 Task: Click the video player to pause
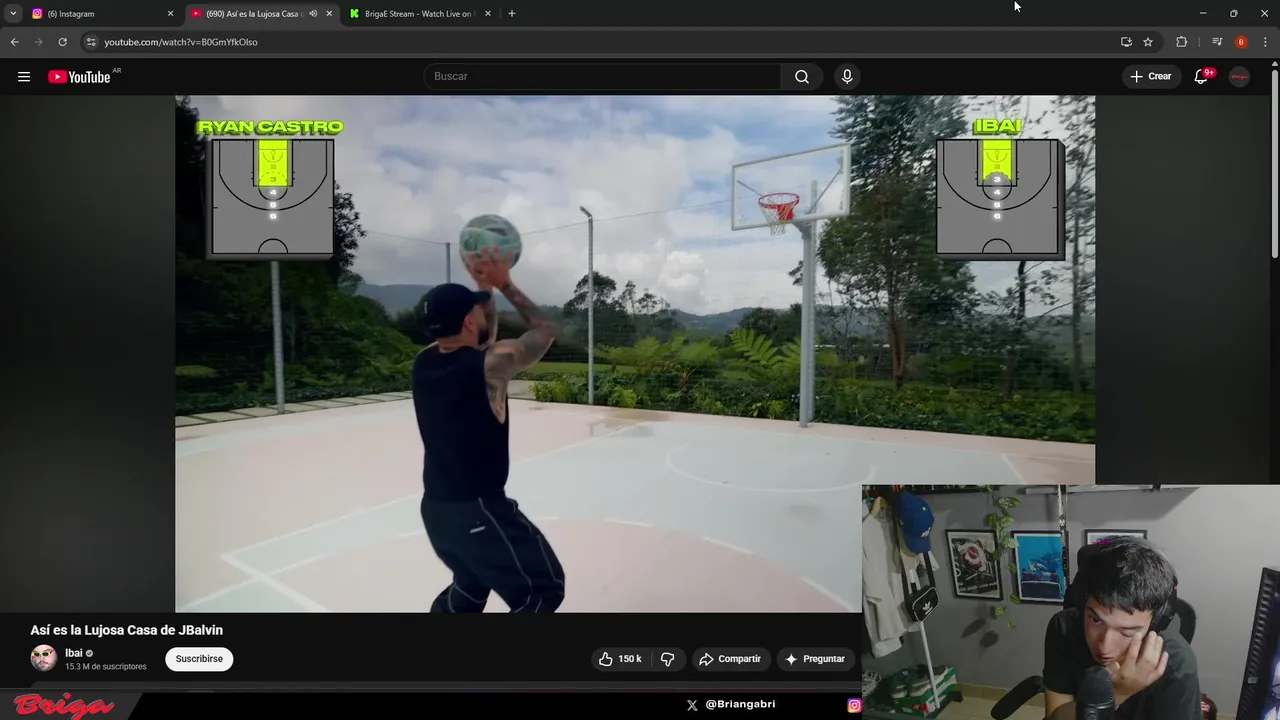point(635,354)
